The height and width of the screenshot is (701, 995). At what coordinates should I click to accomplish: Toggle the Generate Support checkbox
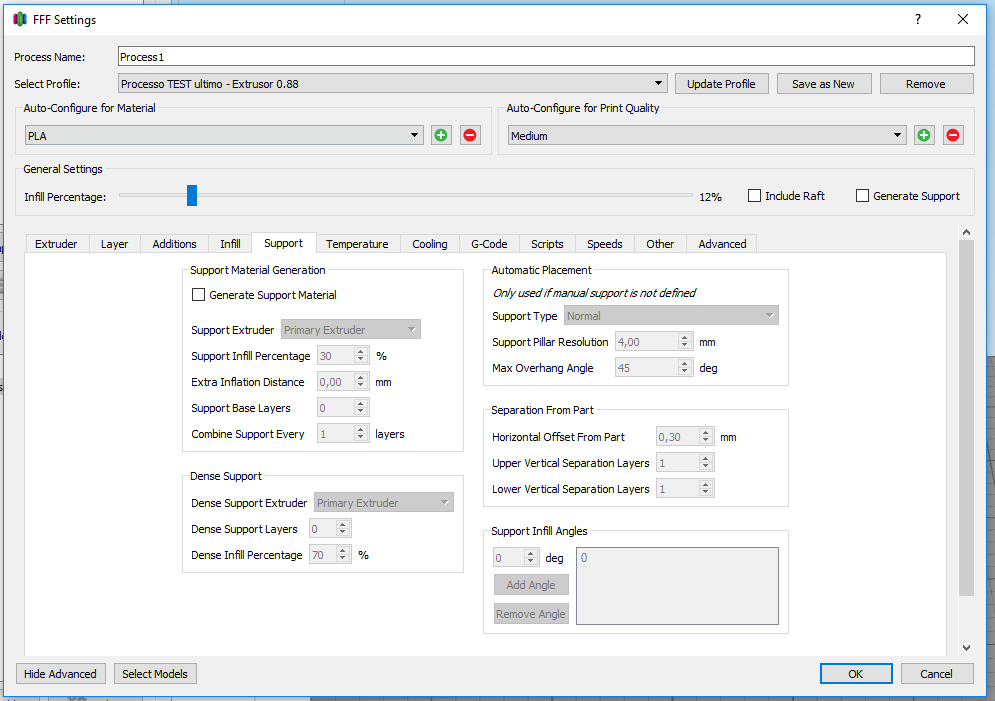(x=862, y=196)
